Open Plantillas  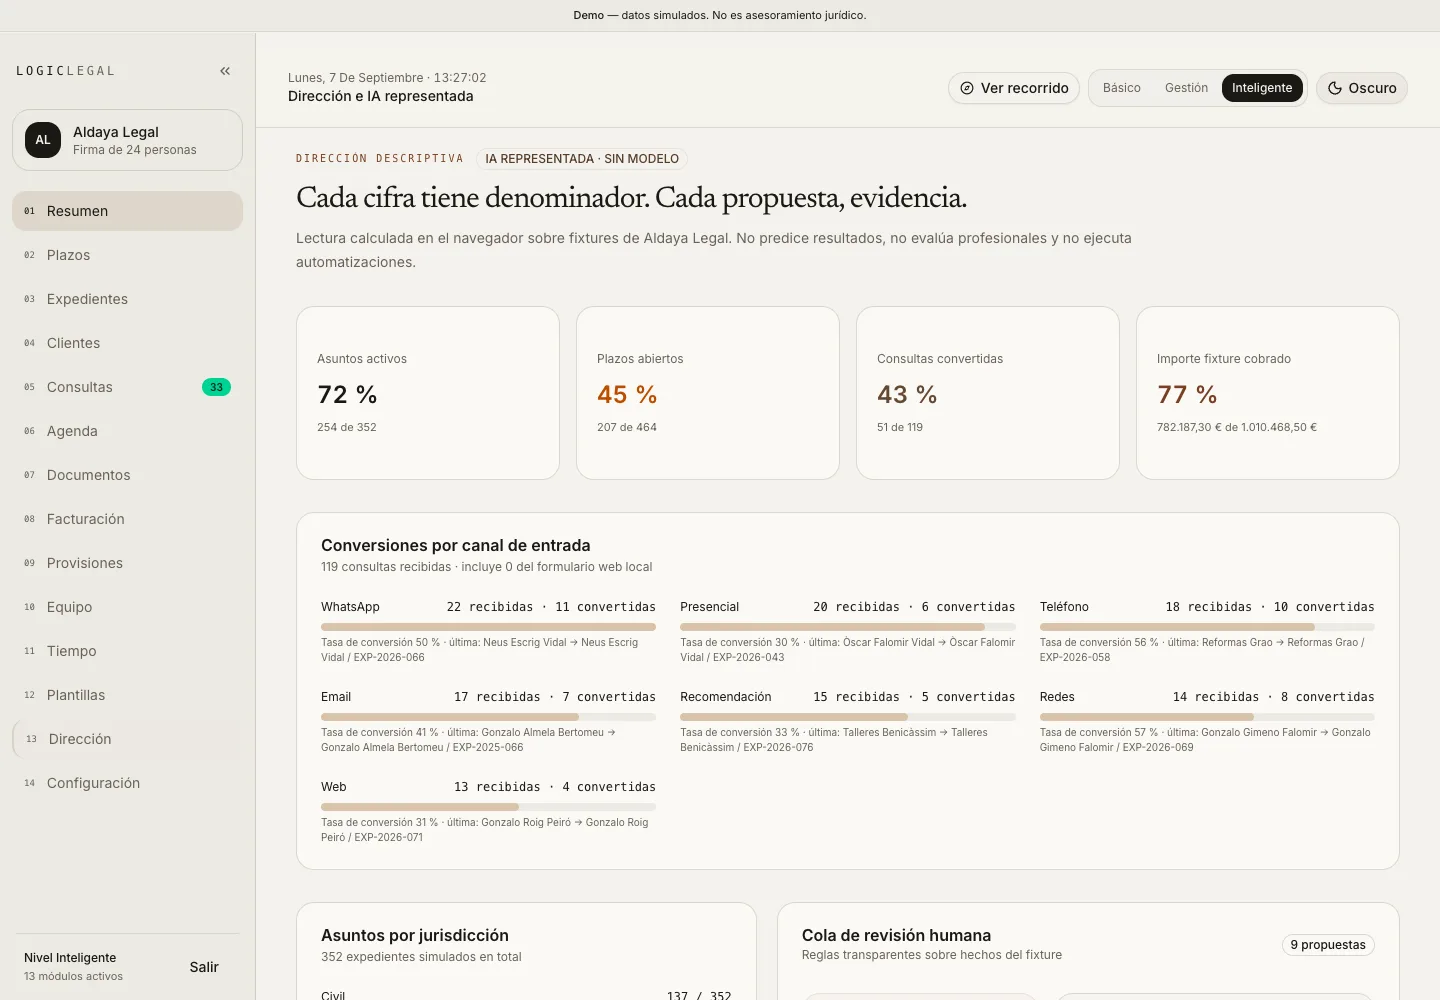[x=127, y=695]
